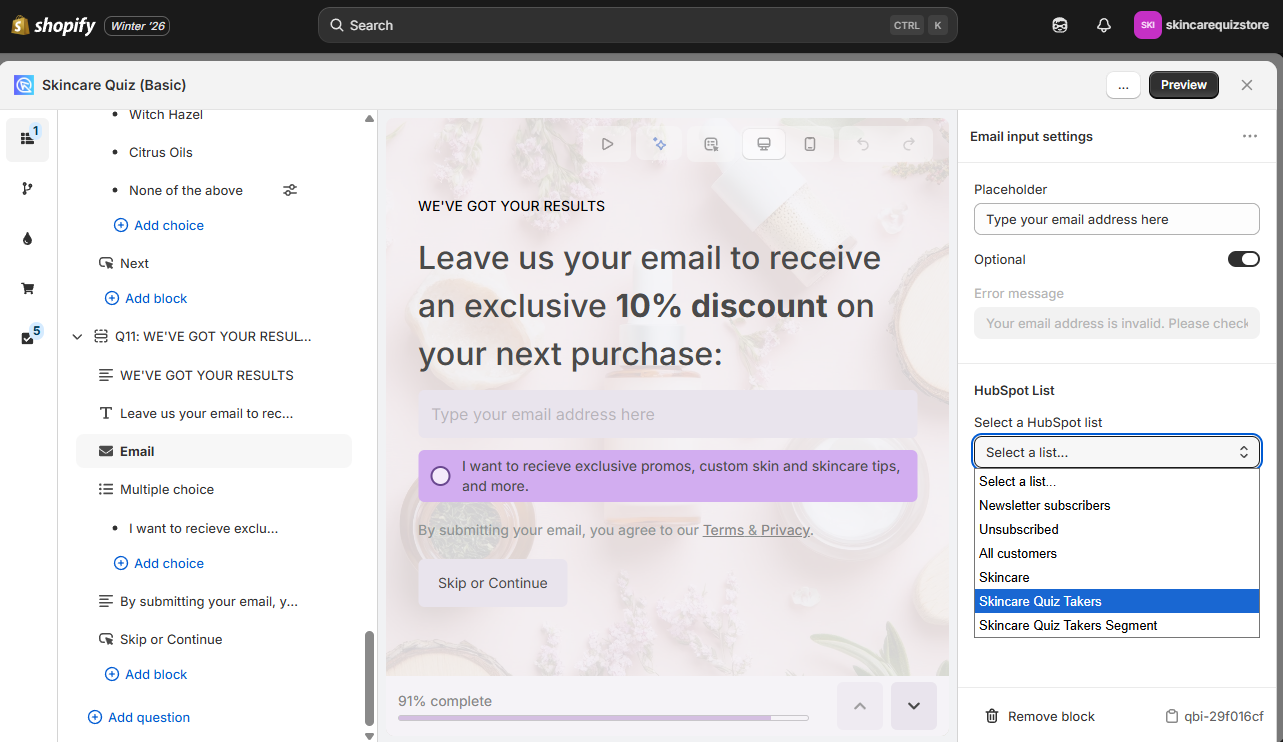Open the Email input settings overflow menu
Screen dimensions: 1283x742
[1249, 136]
